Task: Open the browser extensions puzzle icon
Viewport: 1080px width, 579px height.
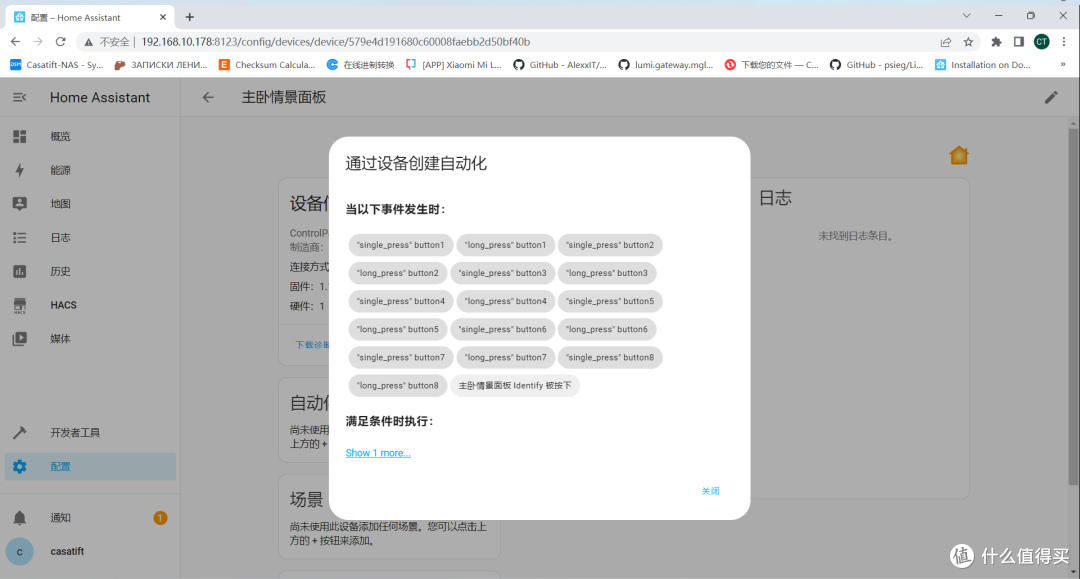Action: (x=996, y=42)
